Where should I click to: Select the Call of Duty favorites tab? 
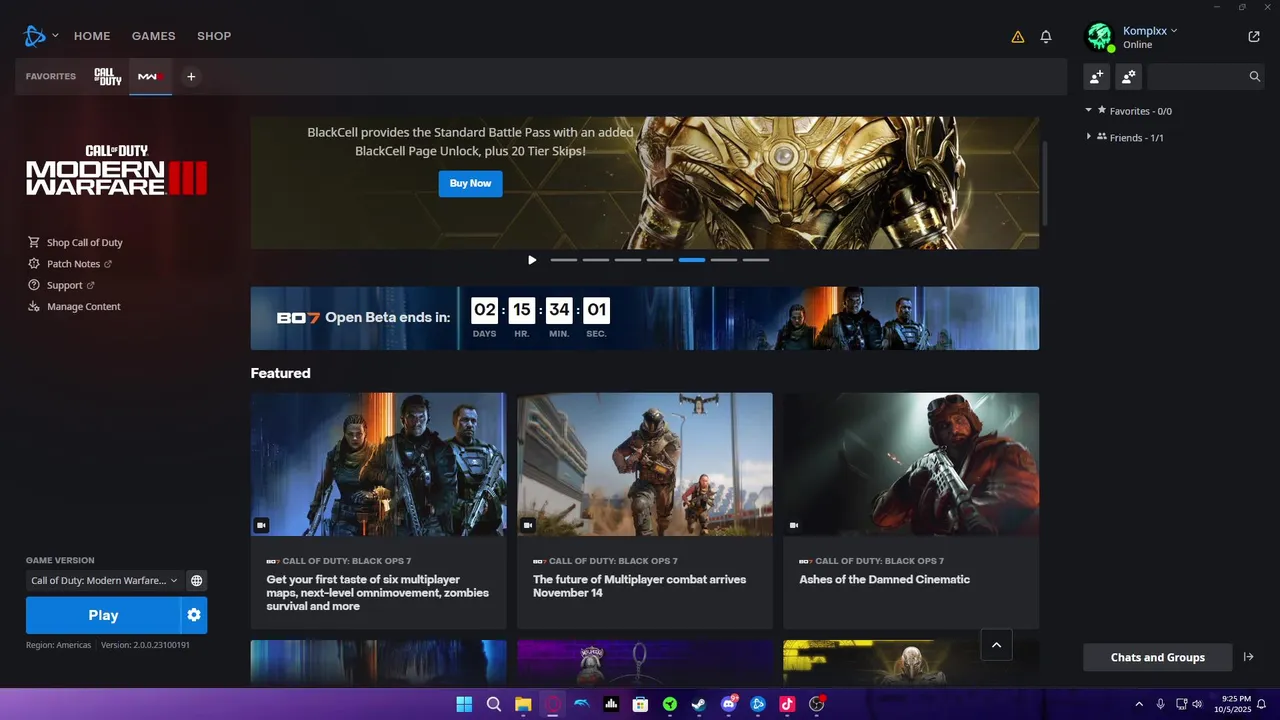108,76
